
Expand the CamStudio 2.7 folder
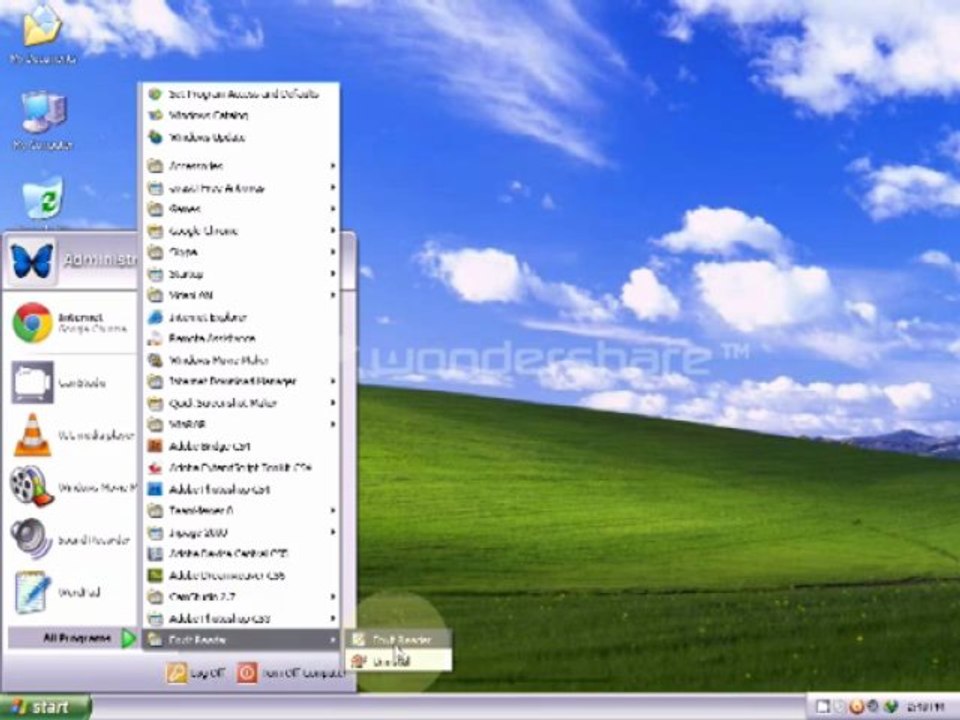pos(241,597)
